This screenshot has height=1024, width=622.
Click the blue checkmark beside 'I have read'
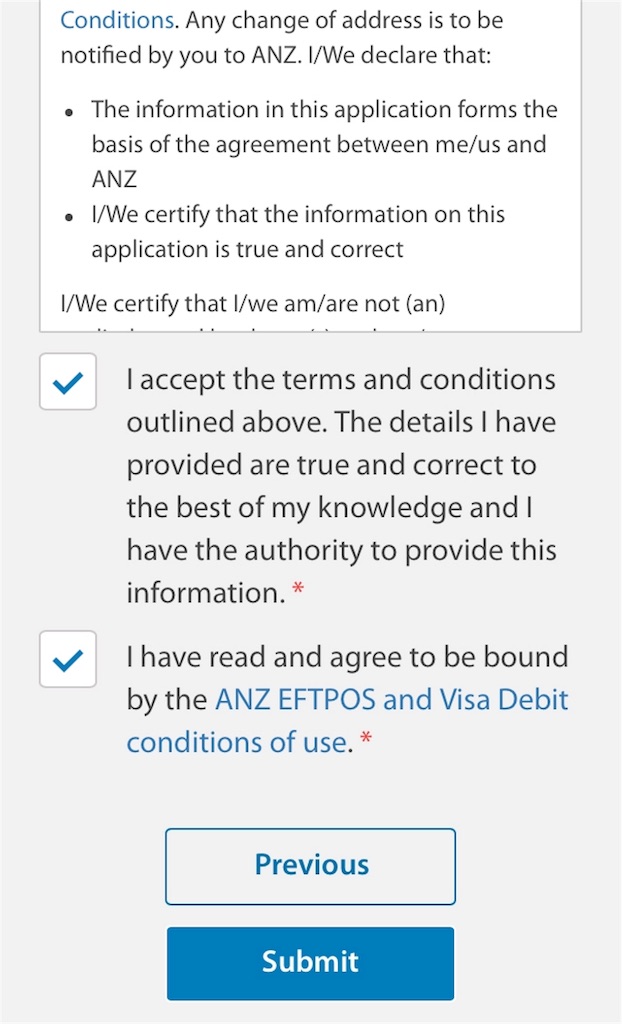pyautogui.click(x=68, y=660)
